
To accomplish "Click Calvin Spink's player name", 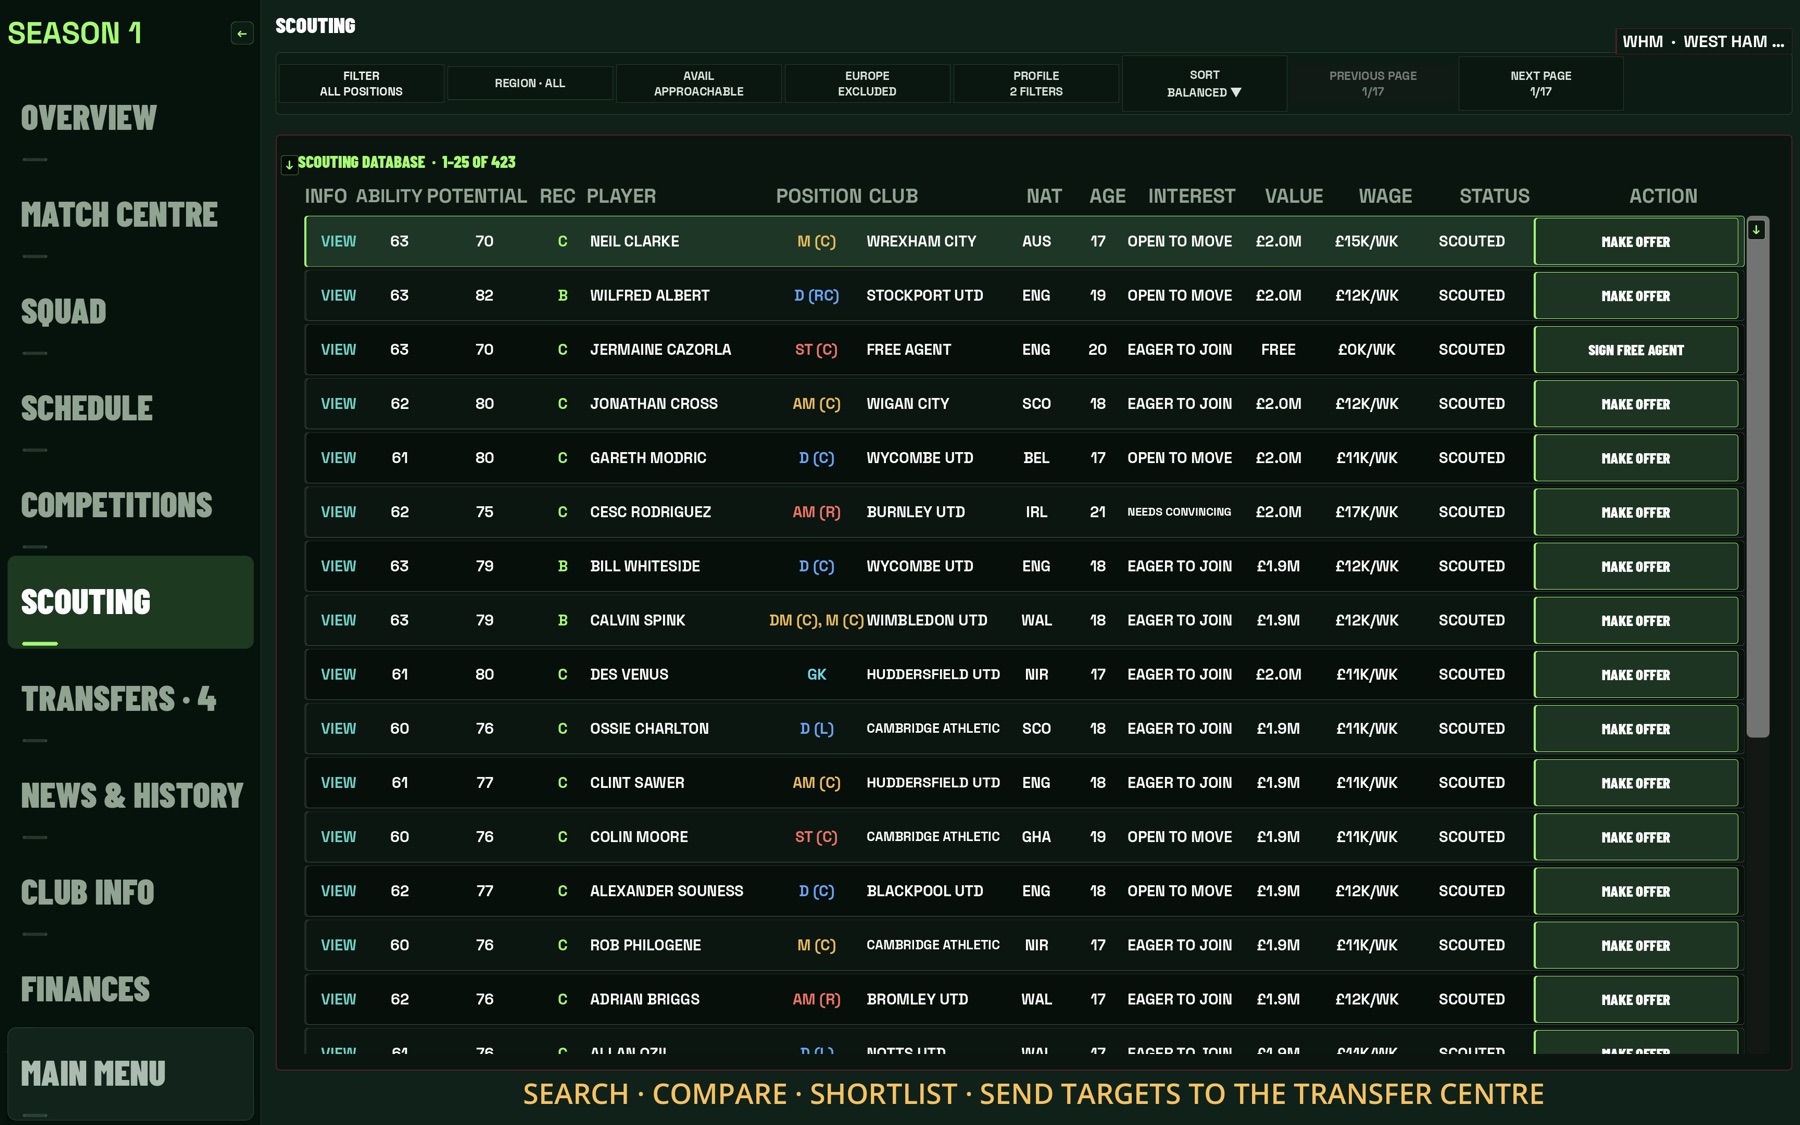I will coord(637,620).
